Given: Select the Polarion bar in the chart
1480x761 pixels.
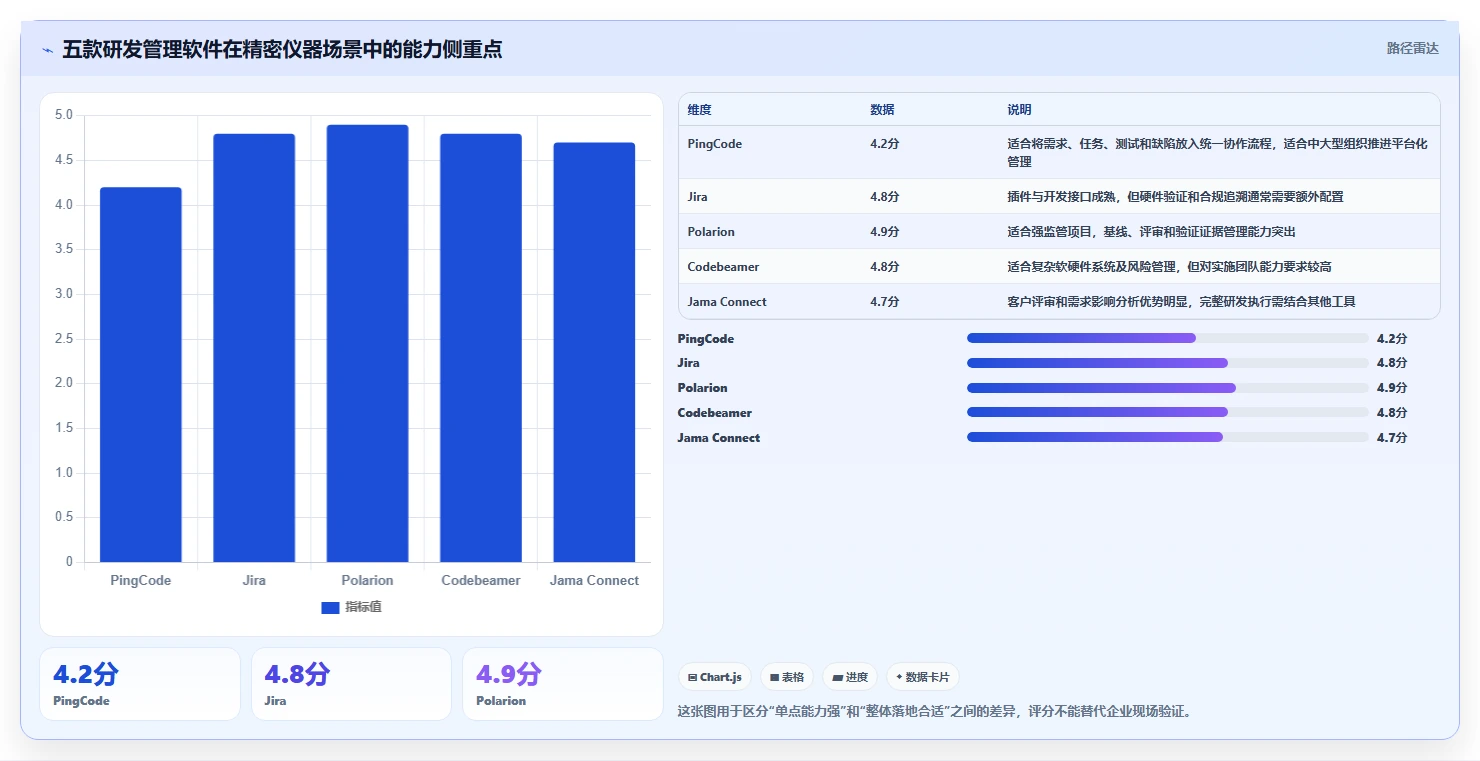Looking at the screenshot, I should pyautogui.click(x=367, y=343).
